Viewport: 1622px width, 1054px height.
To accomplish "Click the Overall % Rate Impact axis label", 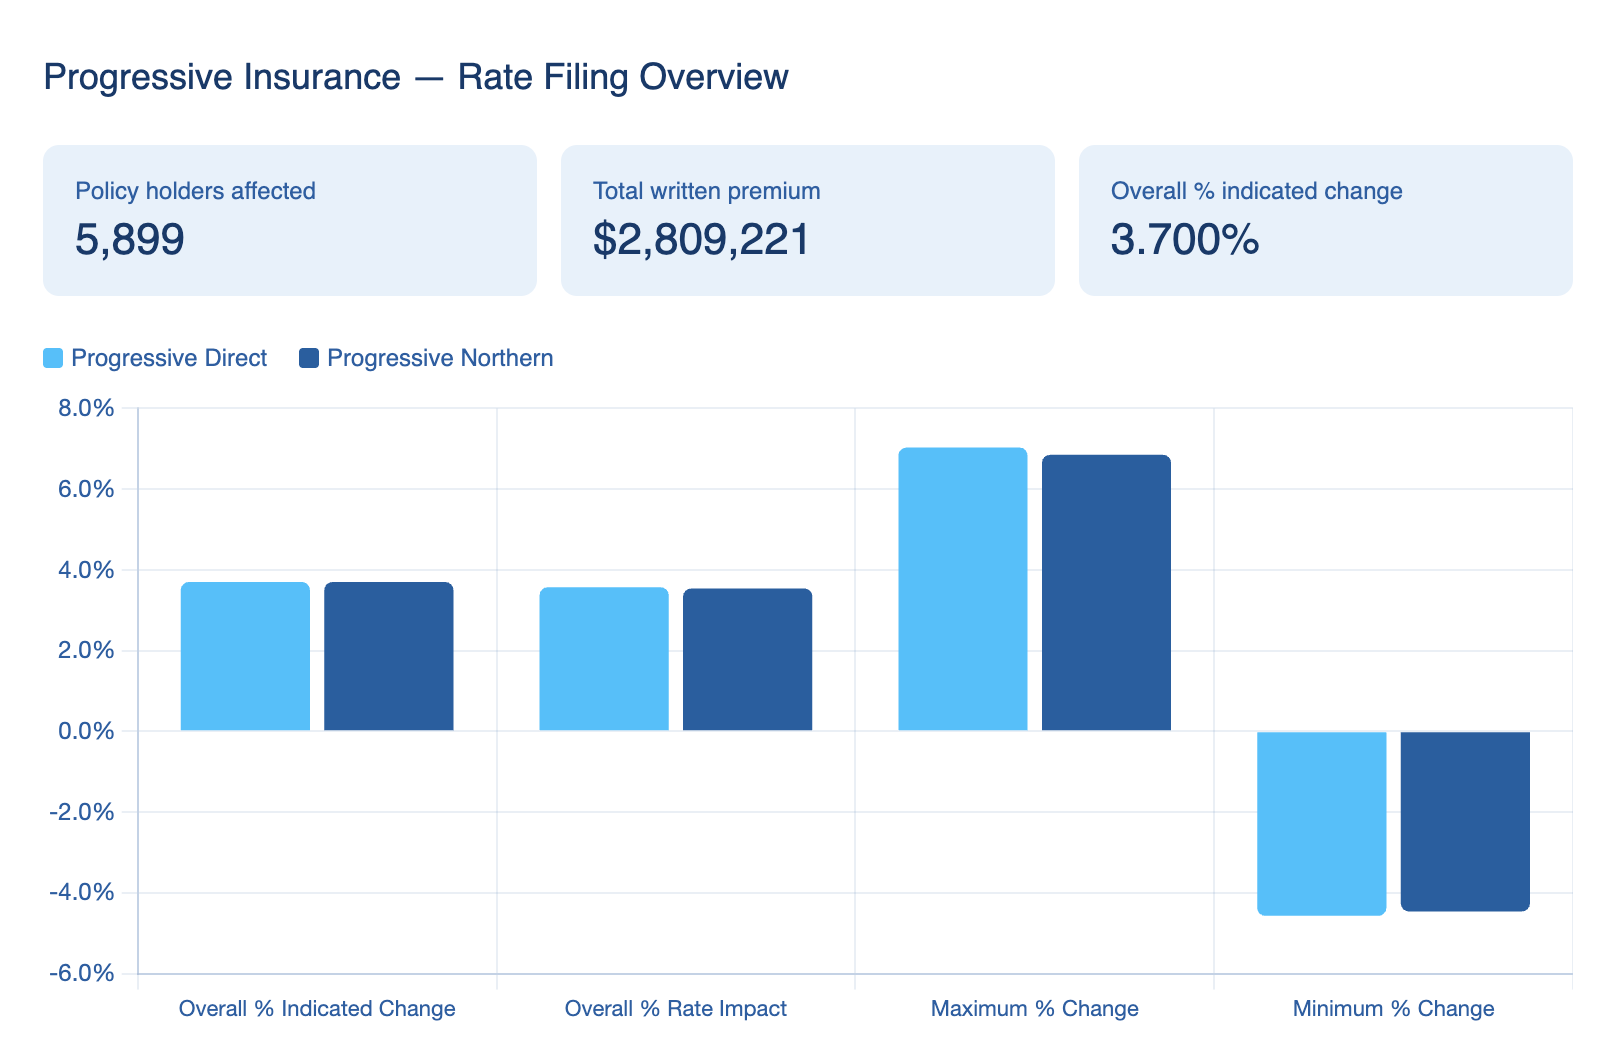I will tap(675, 1008).
